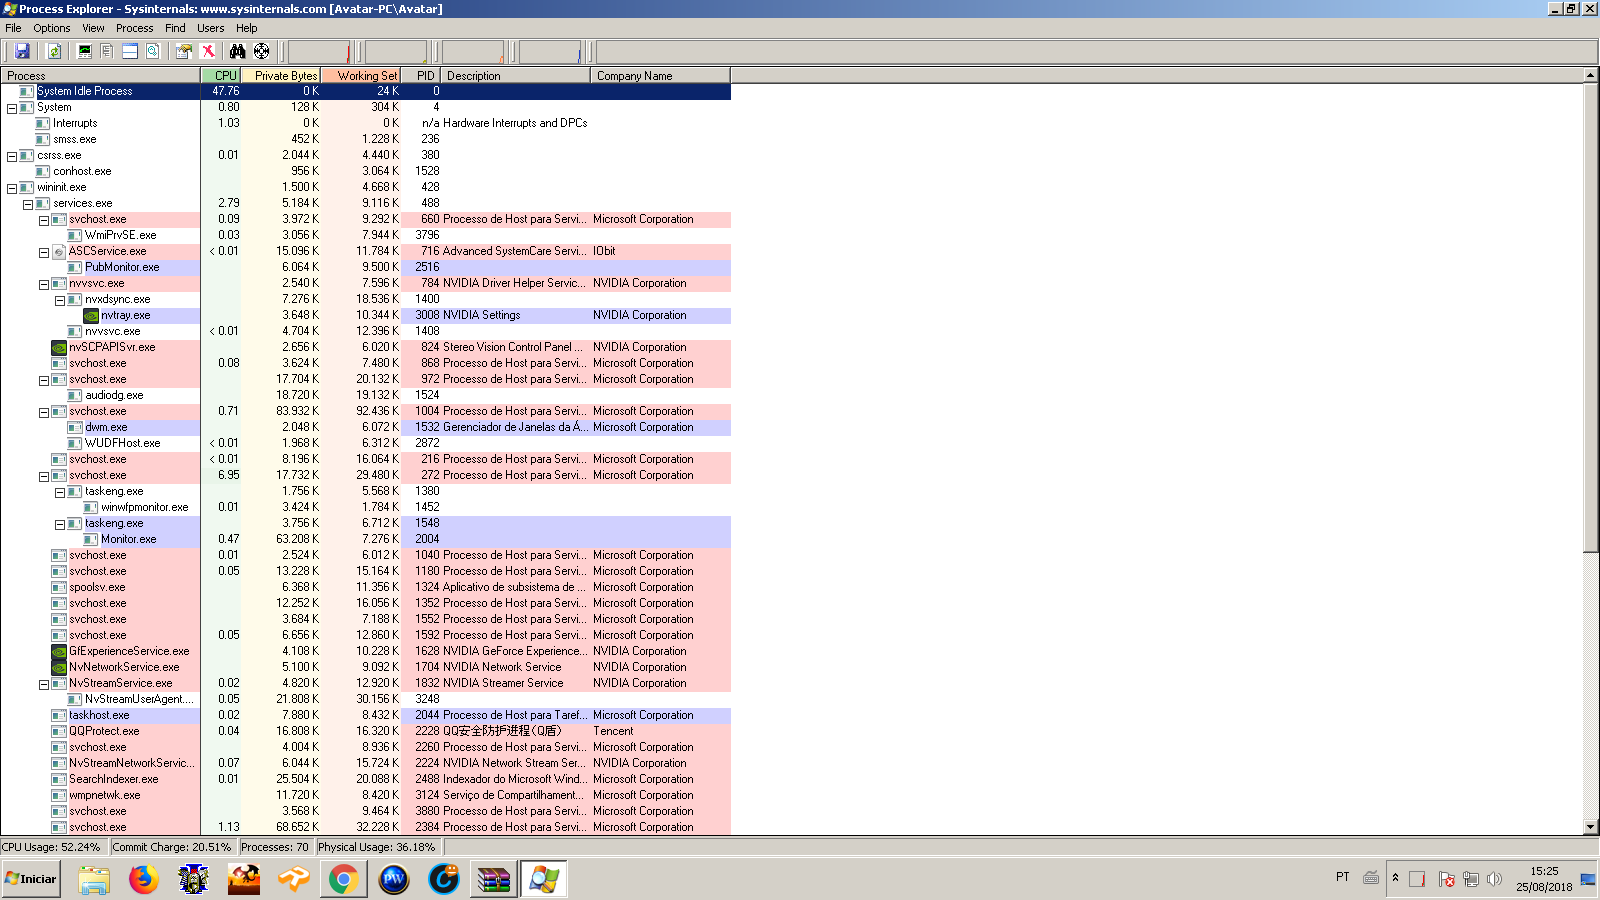Open Firefox from the taskbar

144,879
